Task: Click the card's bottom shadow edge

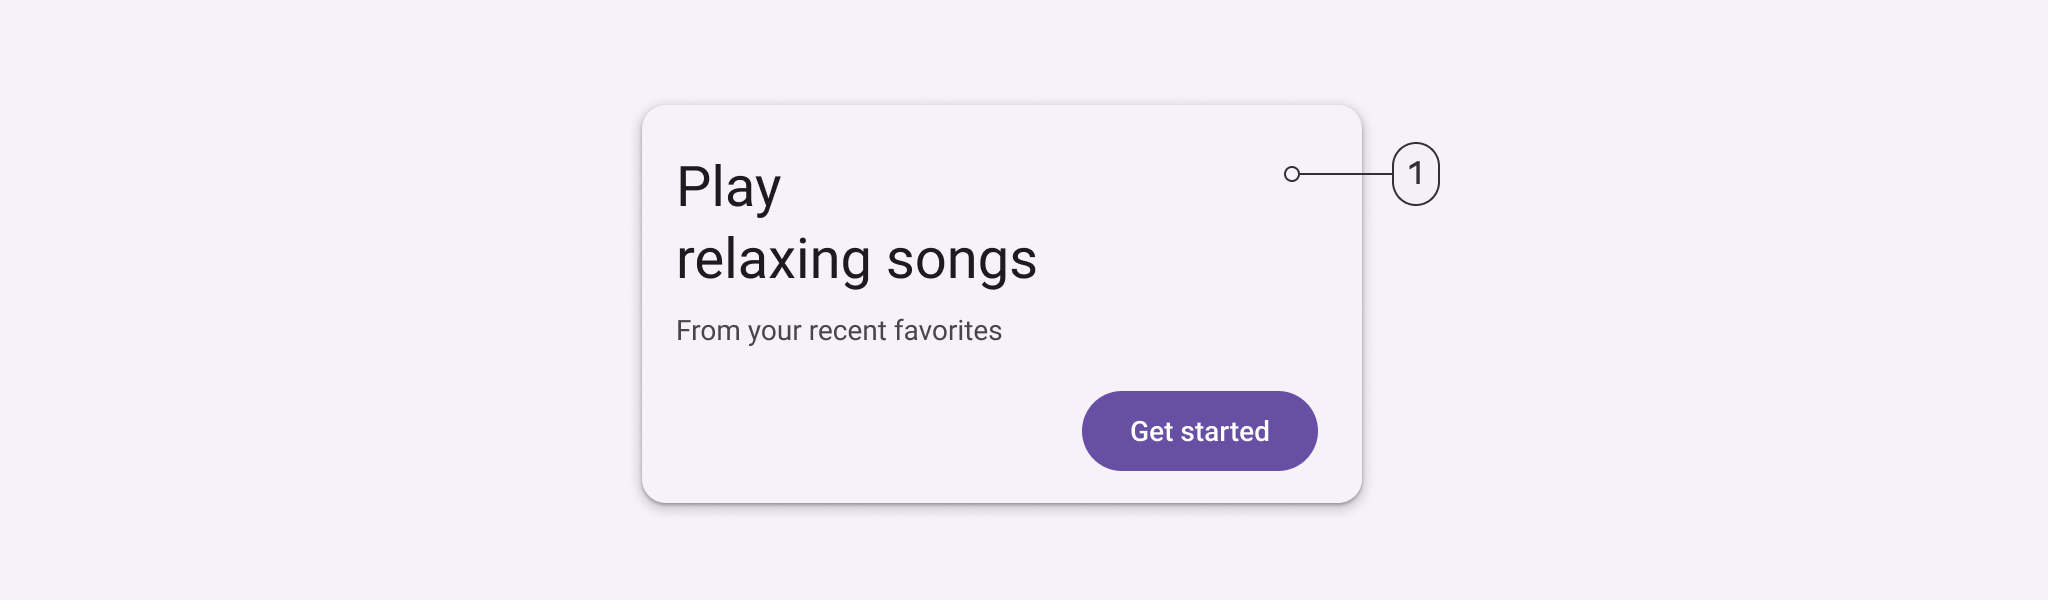Action: [1000, 505]
